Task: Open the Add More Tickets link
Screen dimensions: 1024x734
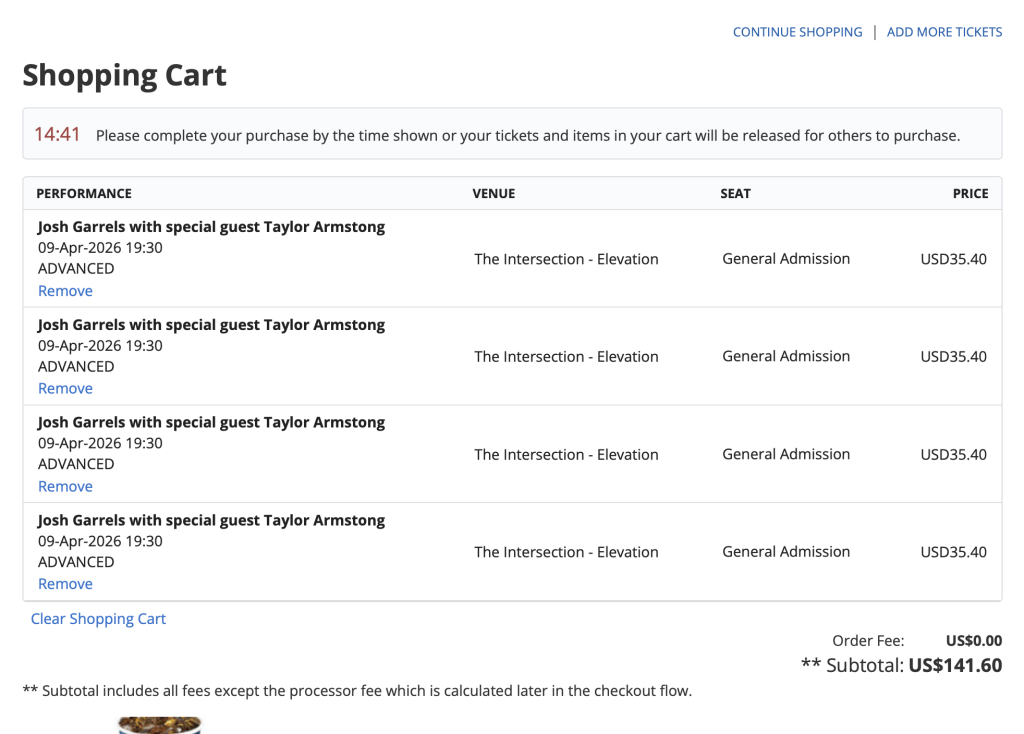Action: click(x=944, y=32)
